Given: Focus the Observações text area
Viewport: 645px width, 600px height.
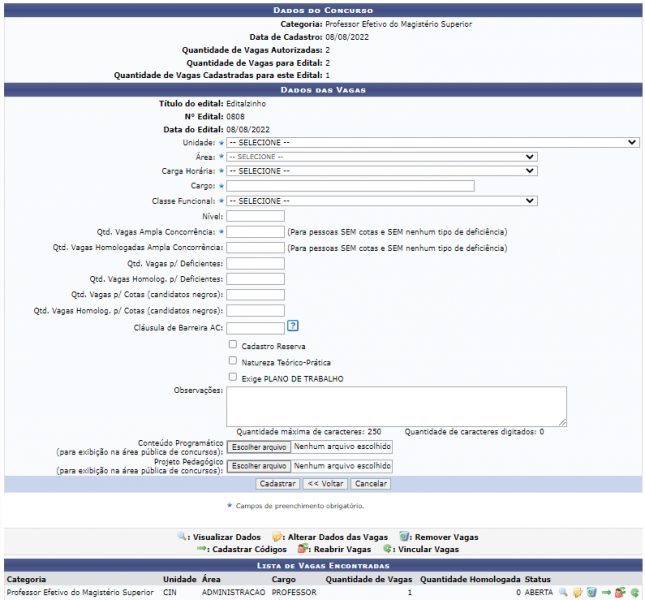Looking at the screenshot, I should click(396, 406).
